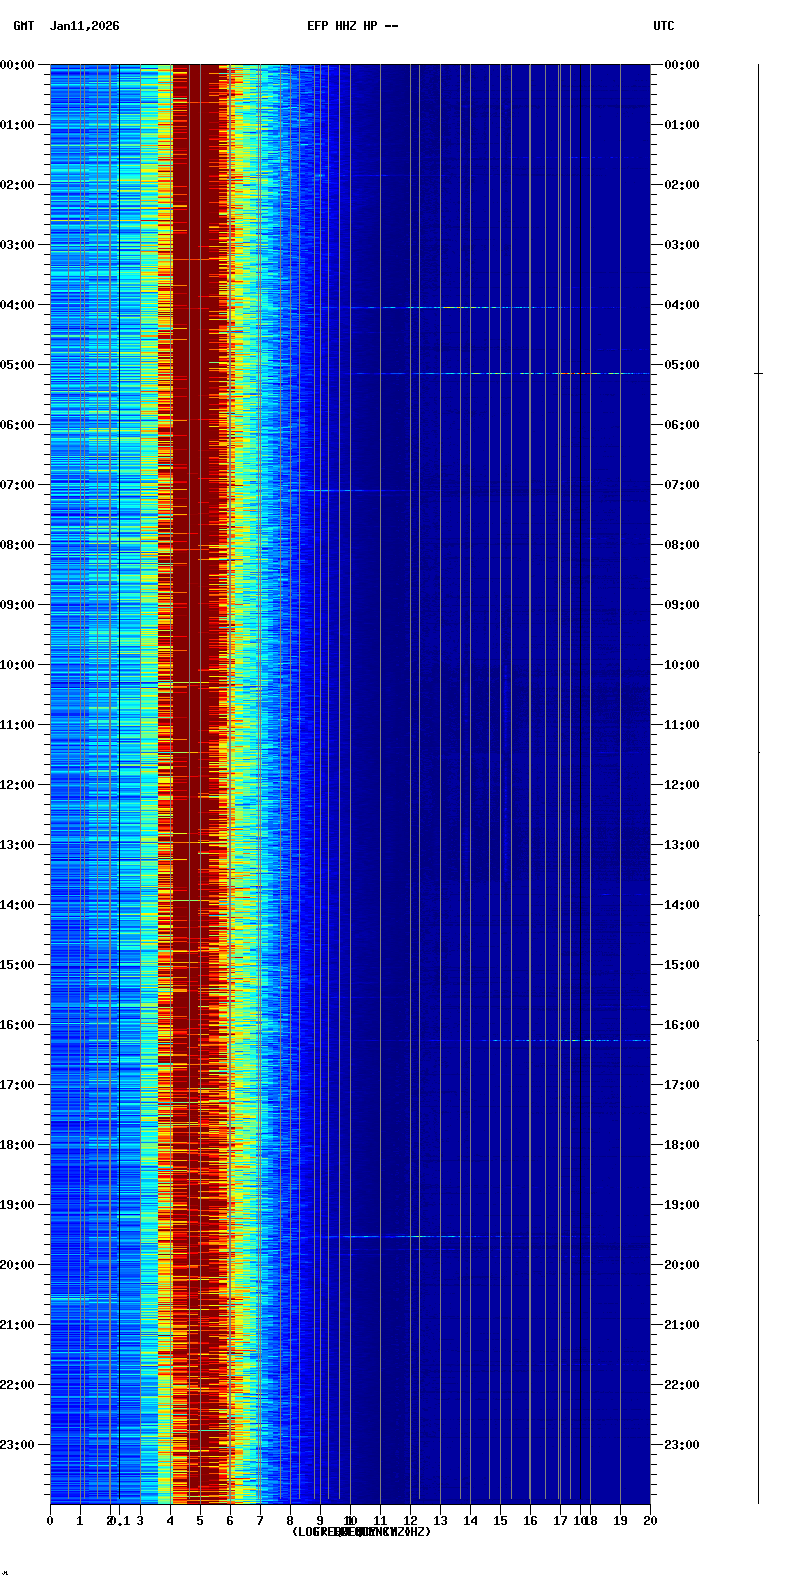This screenshot has width=802, height=1584.
Task: Click the bright horizontal streak just after 04:00
Action: pos(450,307)
